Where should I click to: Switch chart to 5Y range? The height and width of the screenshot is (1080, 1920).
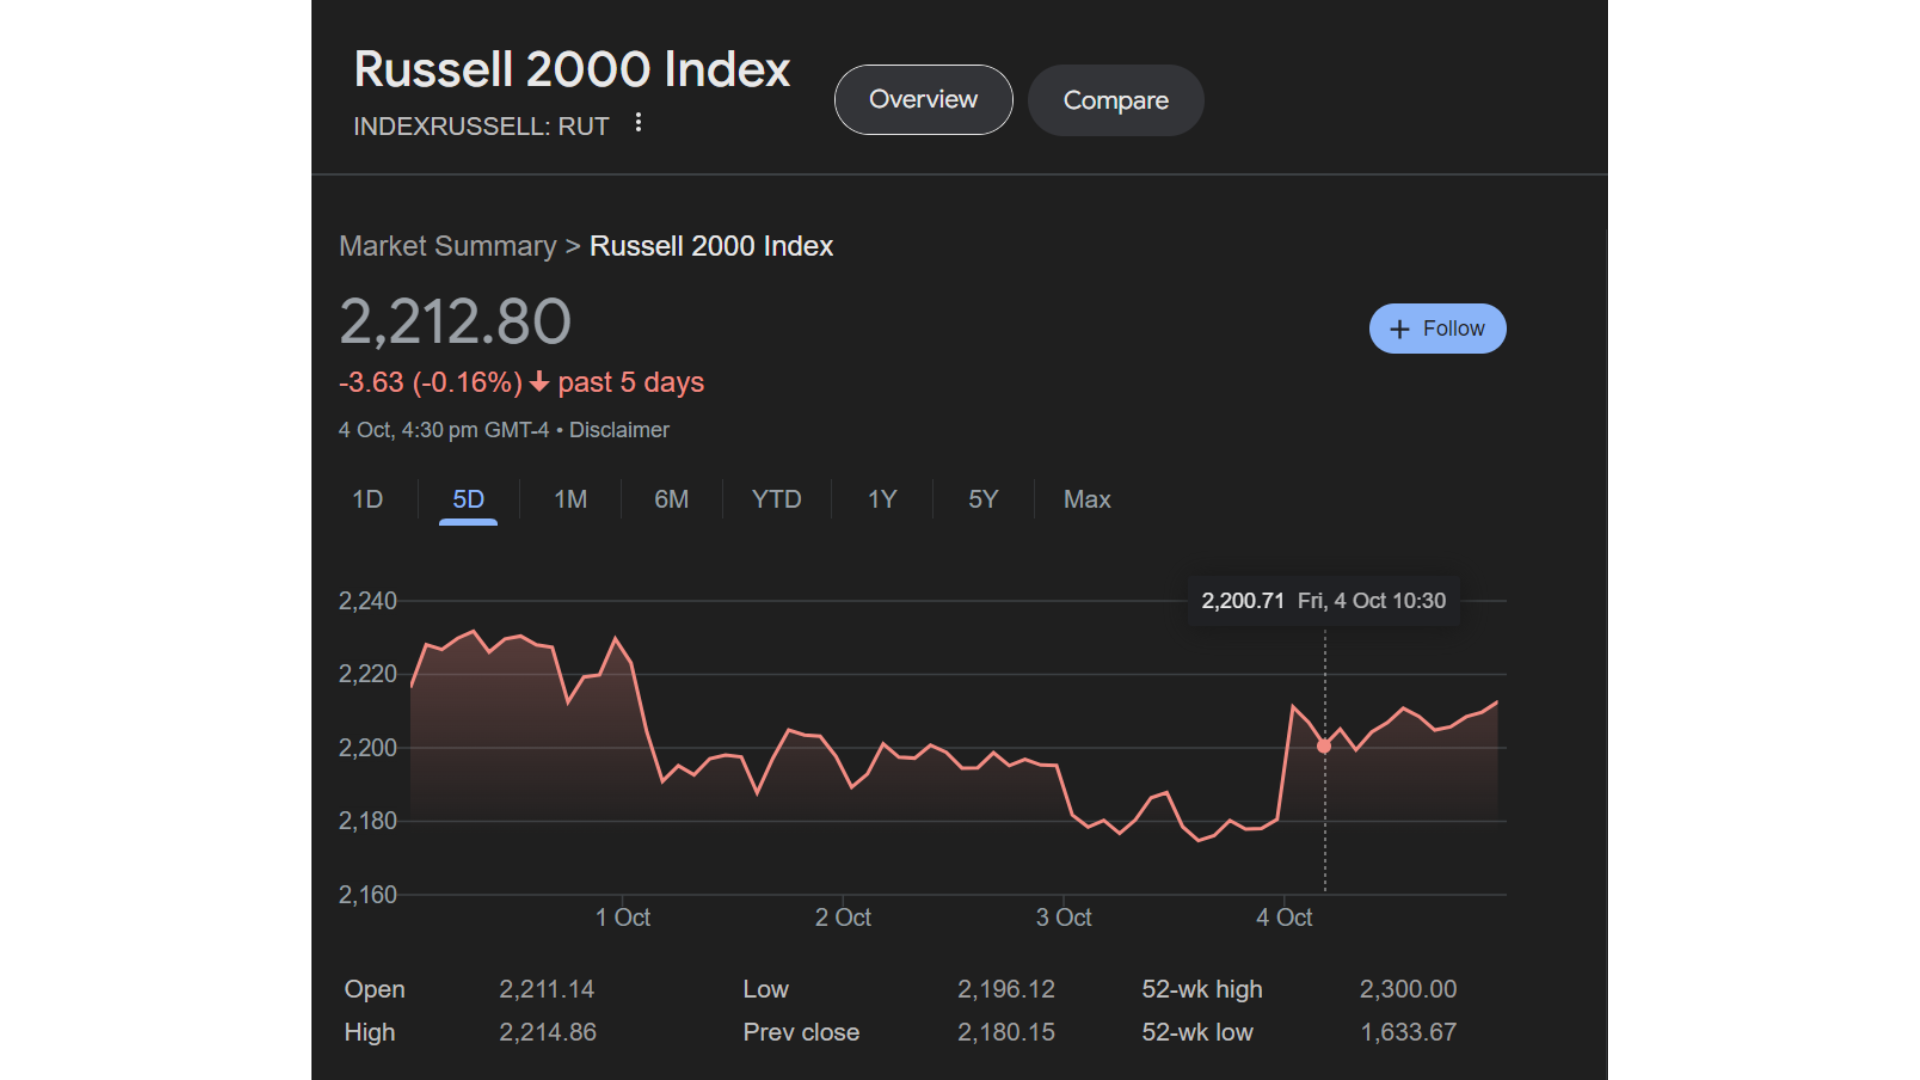tap(983, 499)
